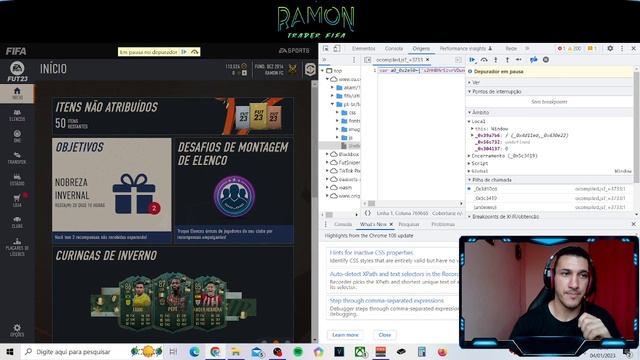Switch to the Elementos DevTools tab

point(363,48)
